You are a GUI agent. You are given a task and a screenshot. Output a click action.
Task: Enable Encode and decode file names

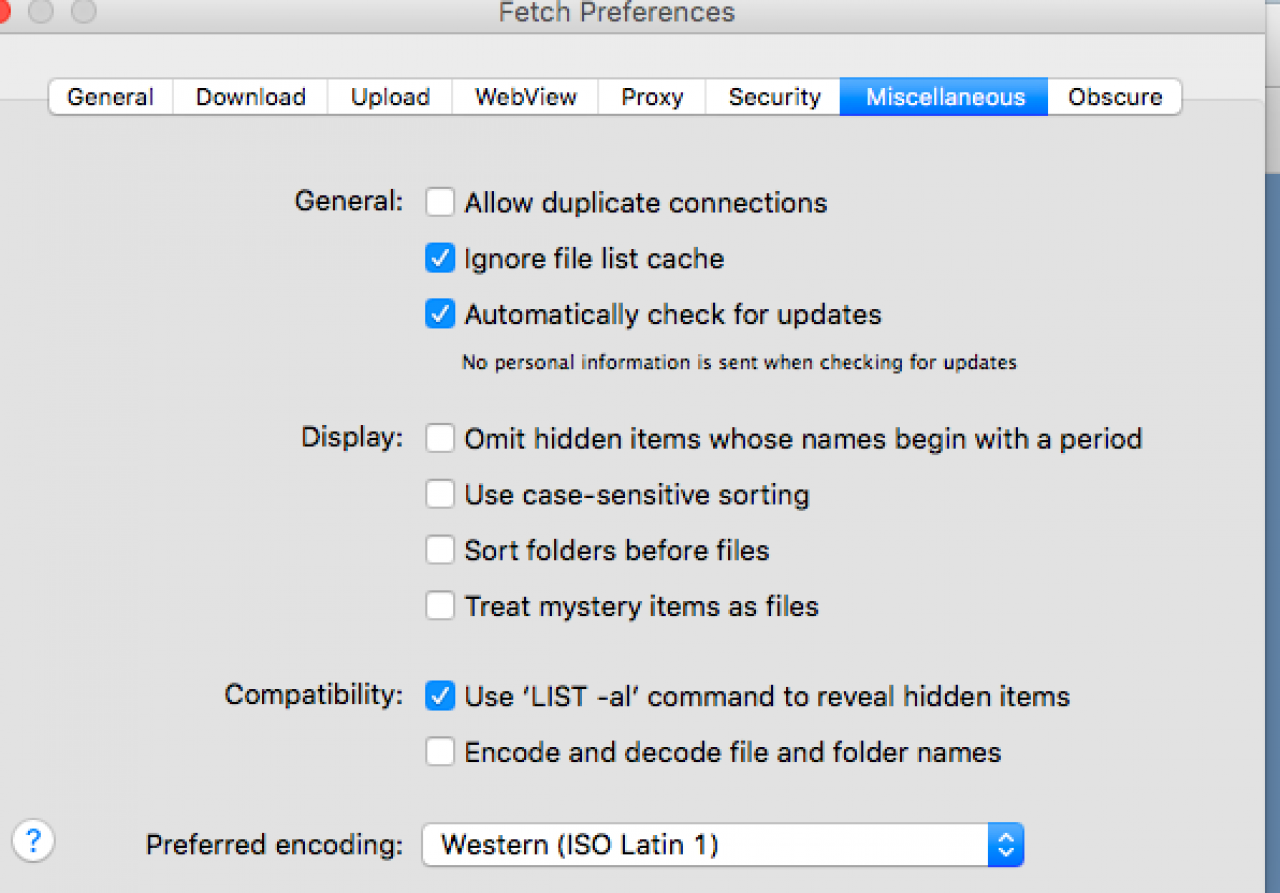tap(440, 752)
